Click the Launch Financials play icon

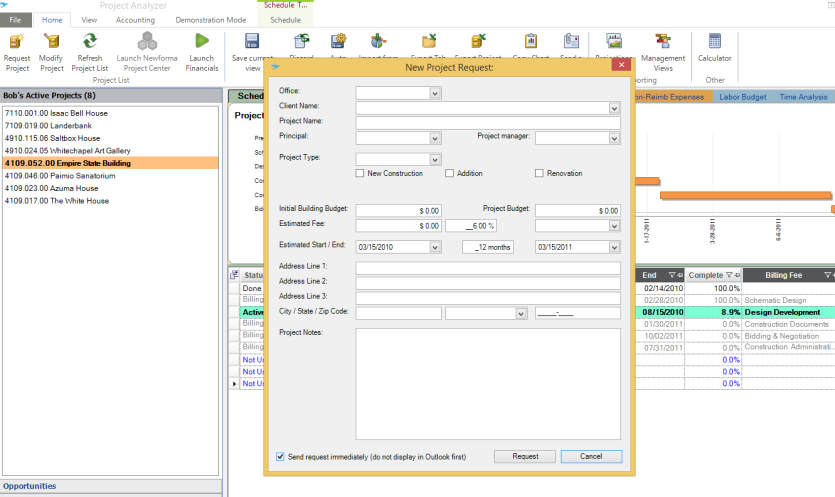[x=202, y=42]
